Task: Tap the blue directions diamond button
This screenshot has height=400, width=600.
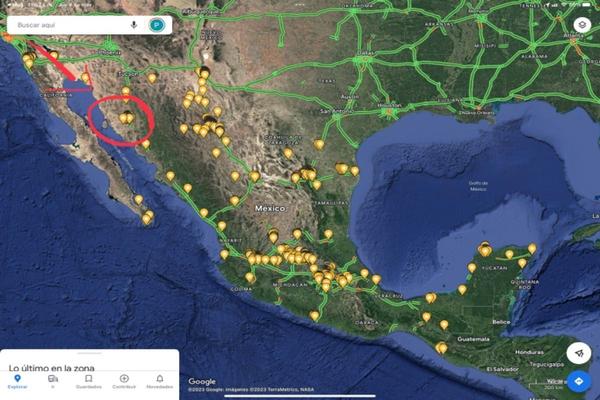Action: pos(579,381)
